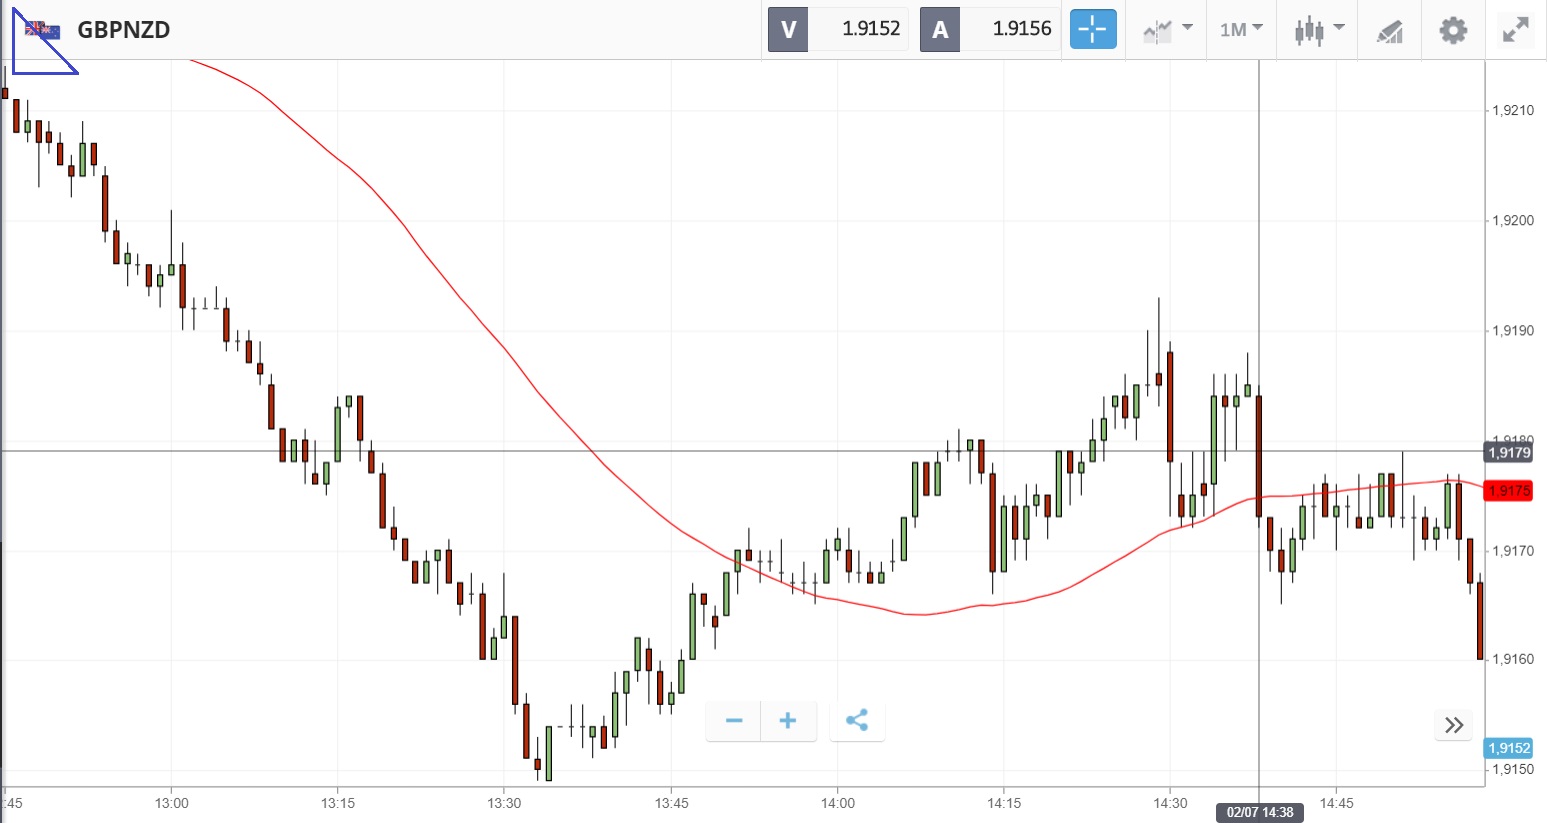Zoom out the chart with minus
The width and height of the screenshot is (1547, 823).
click(x=734, y=721)
